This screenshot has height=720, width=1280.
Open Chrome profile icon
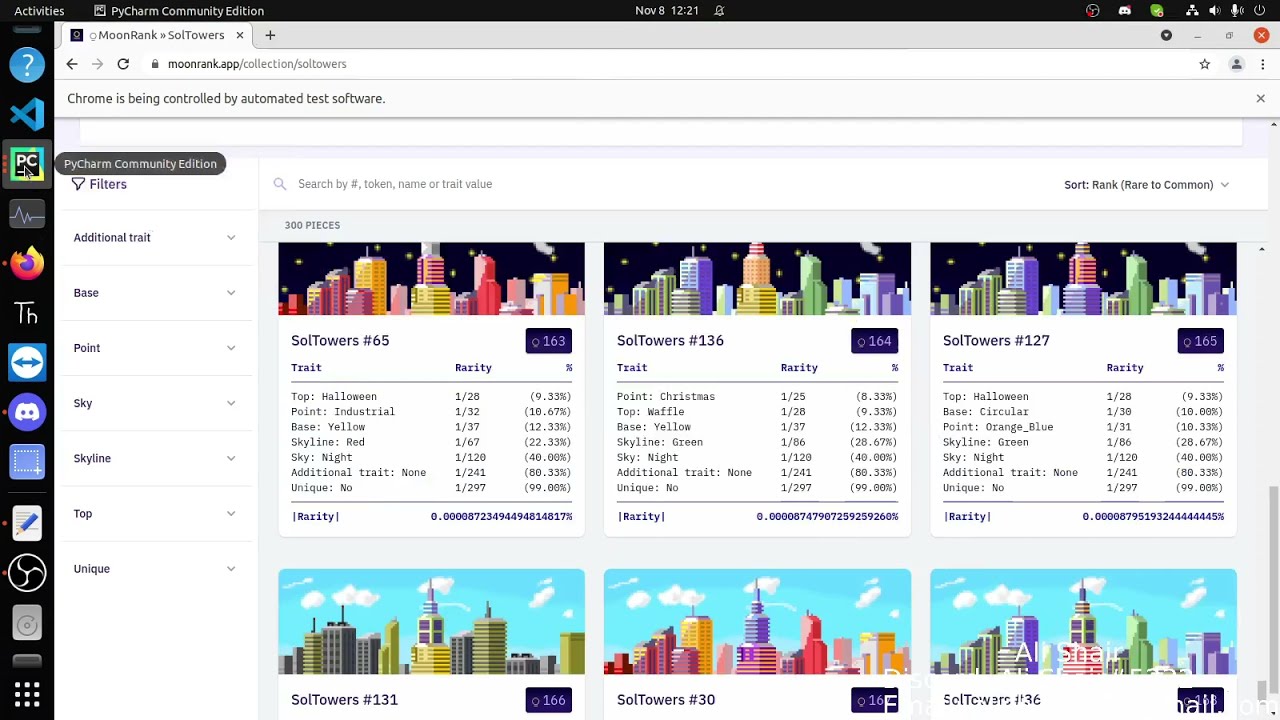(1237, 64)
